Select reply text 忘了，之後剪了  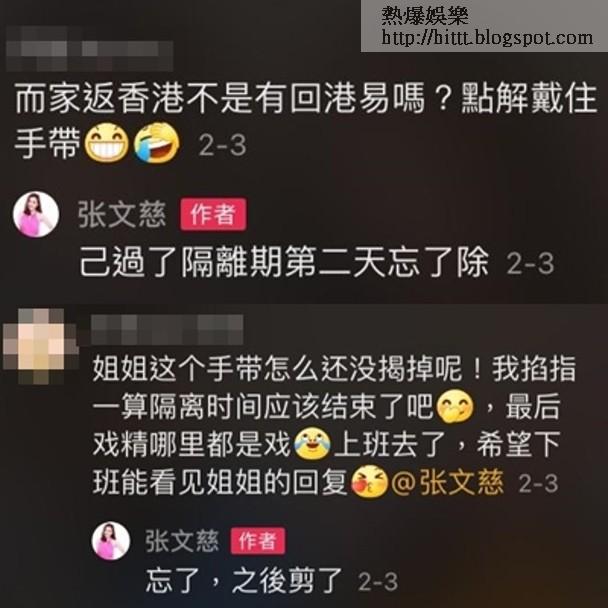tap(244, 580)
